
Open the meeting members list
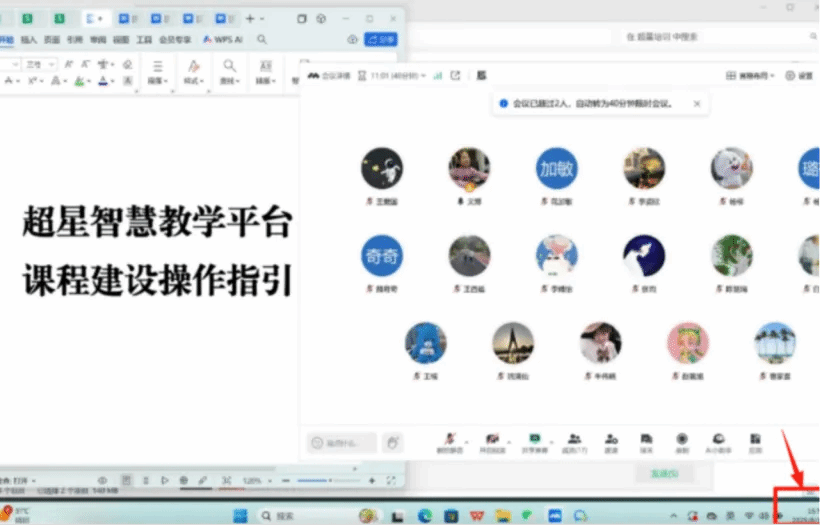[574, 441]
